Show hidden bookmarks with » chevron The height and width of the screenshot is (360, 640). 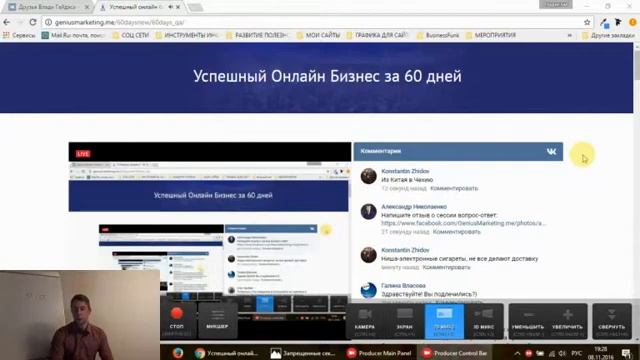click(x=570, y=36)
